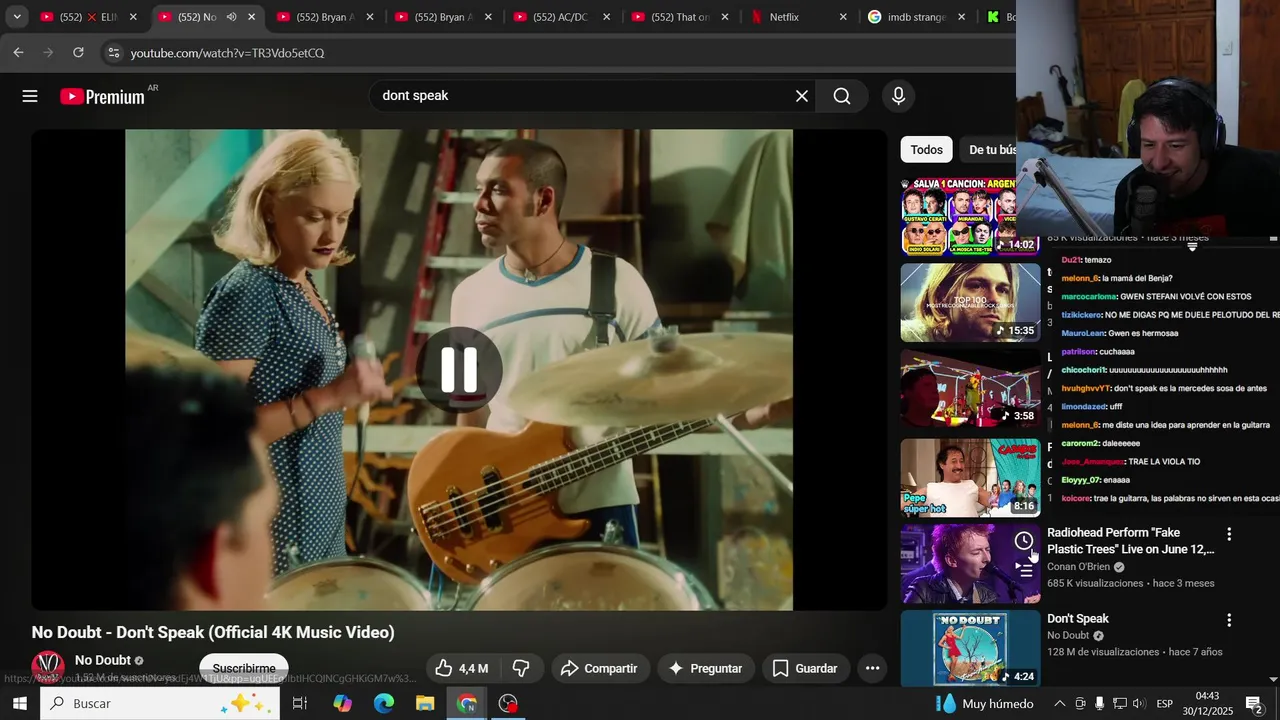Mute the playing '(552) No' tab audio
The image size is (1280, 720).
tap(231, 17)
